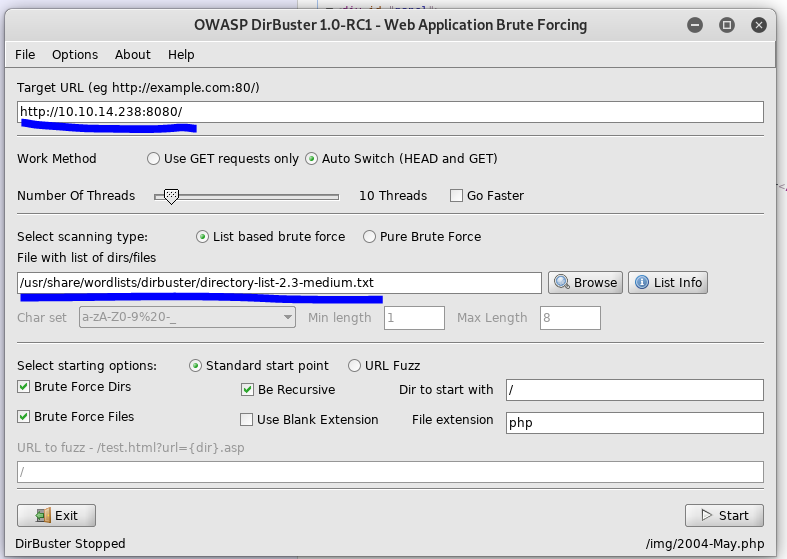Viewport: 787px width, 559px height.
Task: Click the Number Of Threads slider handle
Action: point(171,196)
